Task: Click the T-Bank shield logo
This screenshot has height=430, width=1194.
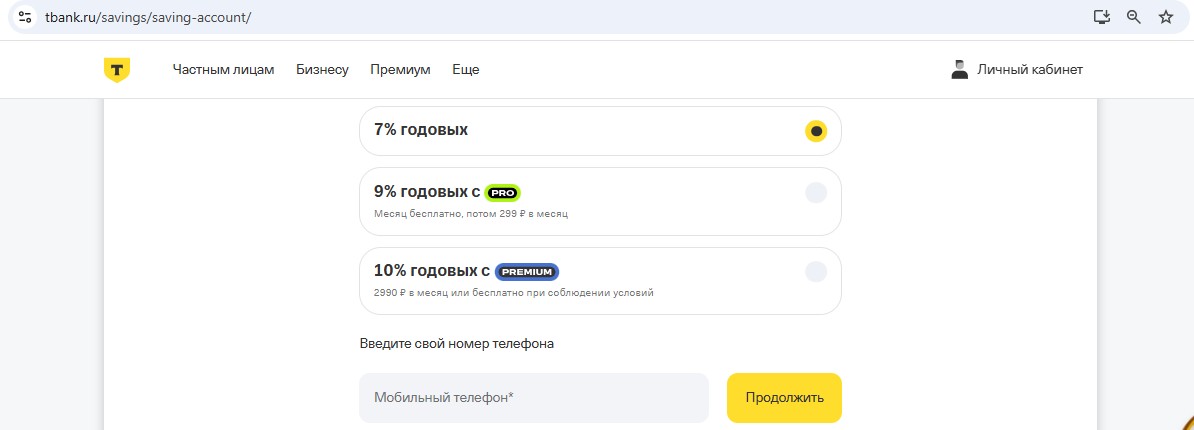Action: coord(117,70)
